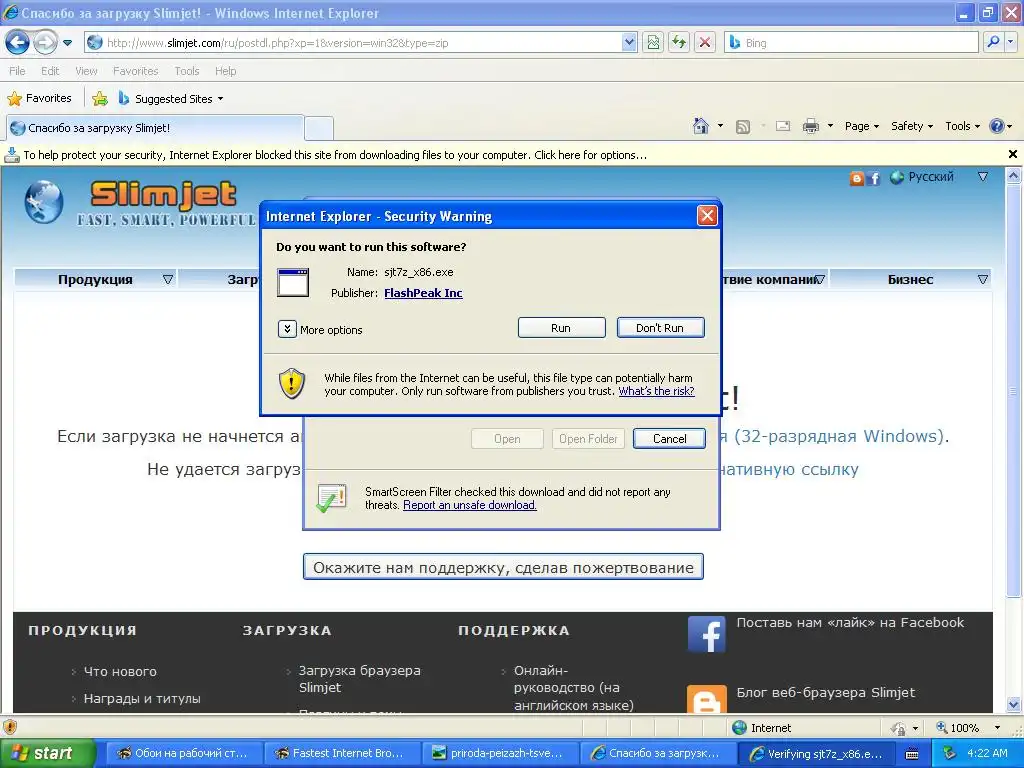Close the Security Warning dialog
Image resolution: width=1024 pixels, height=768 pixels.
pyautogui.click(x=707, y=216)
